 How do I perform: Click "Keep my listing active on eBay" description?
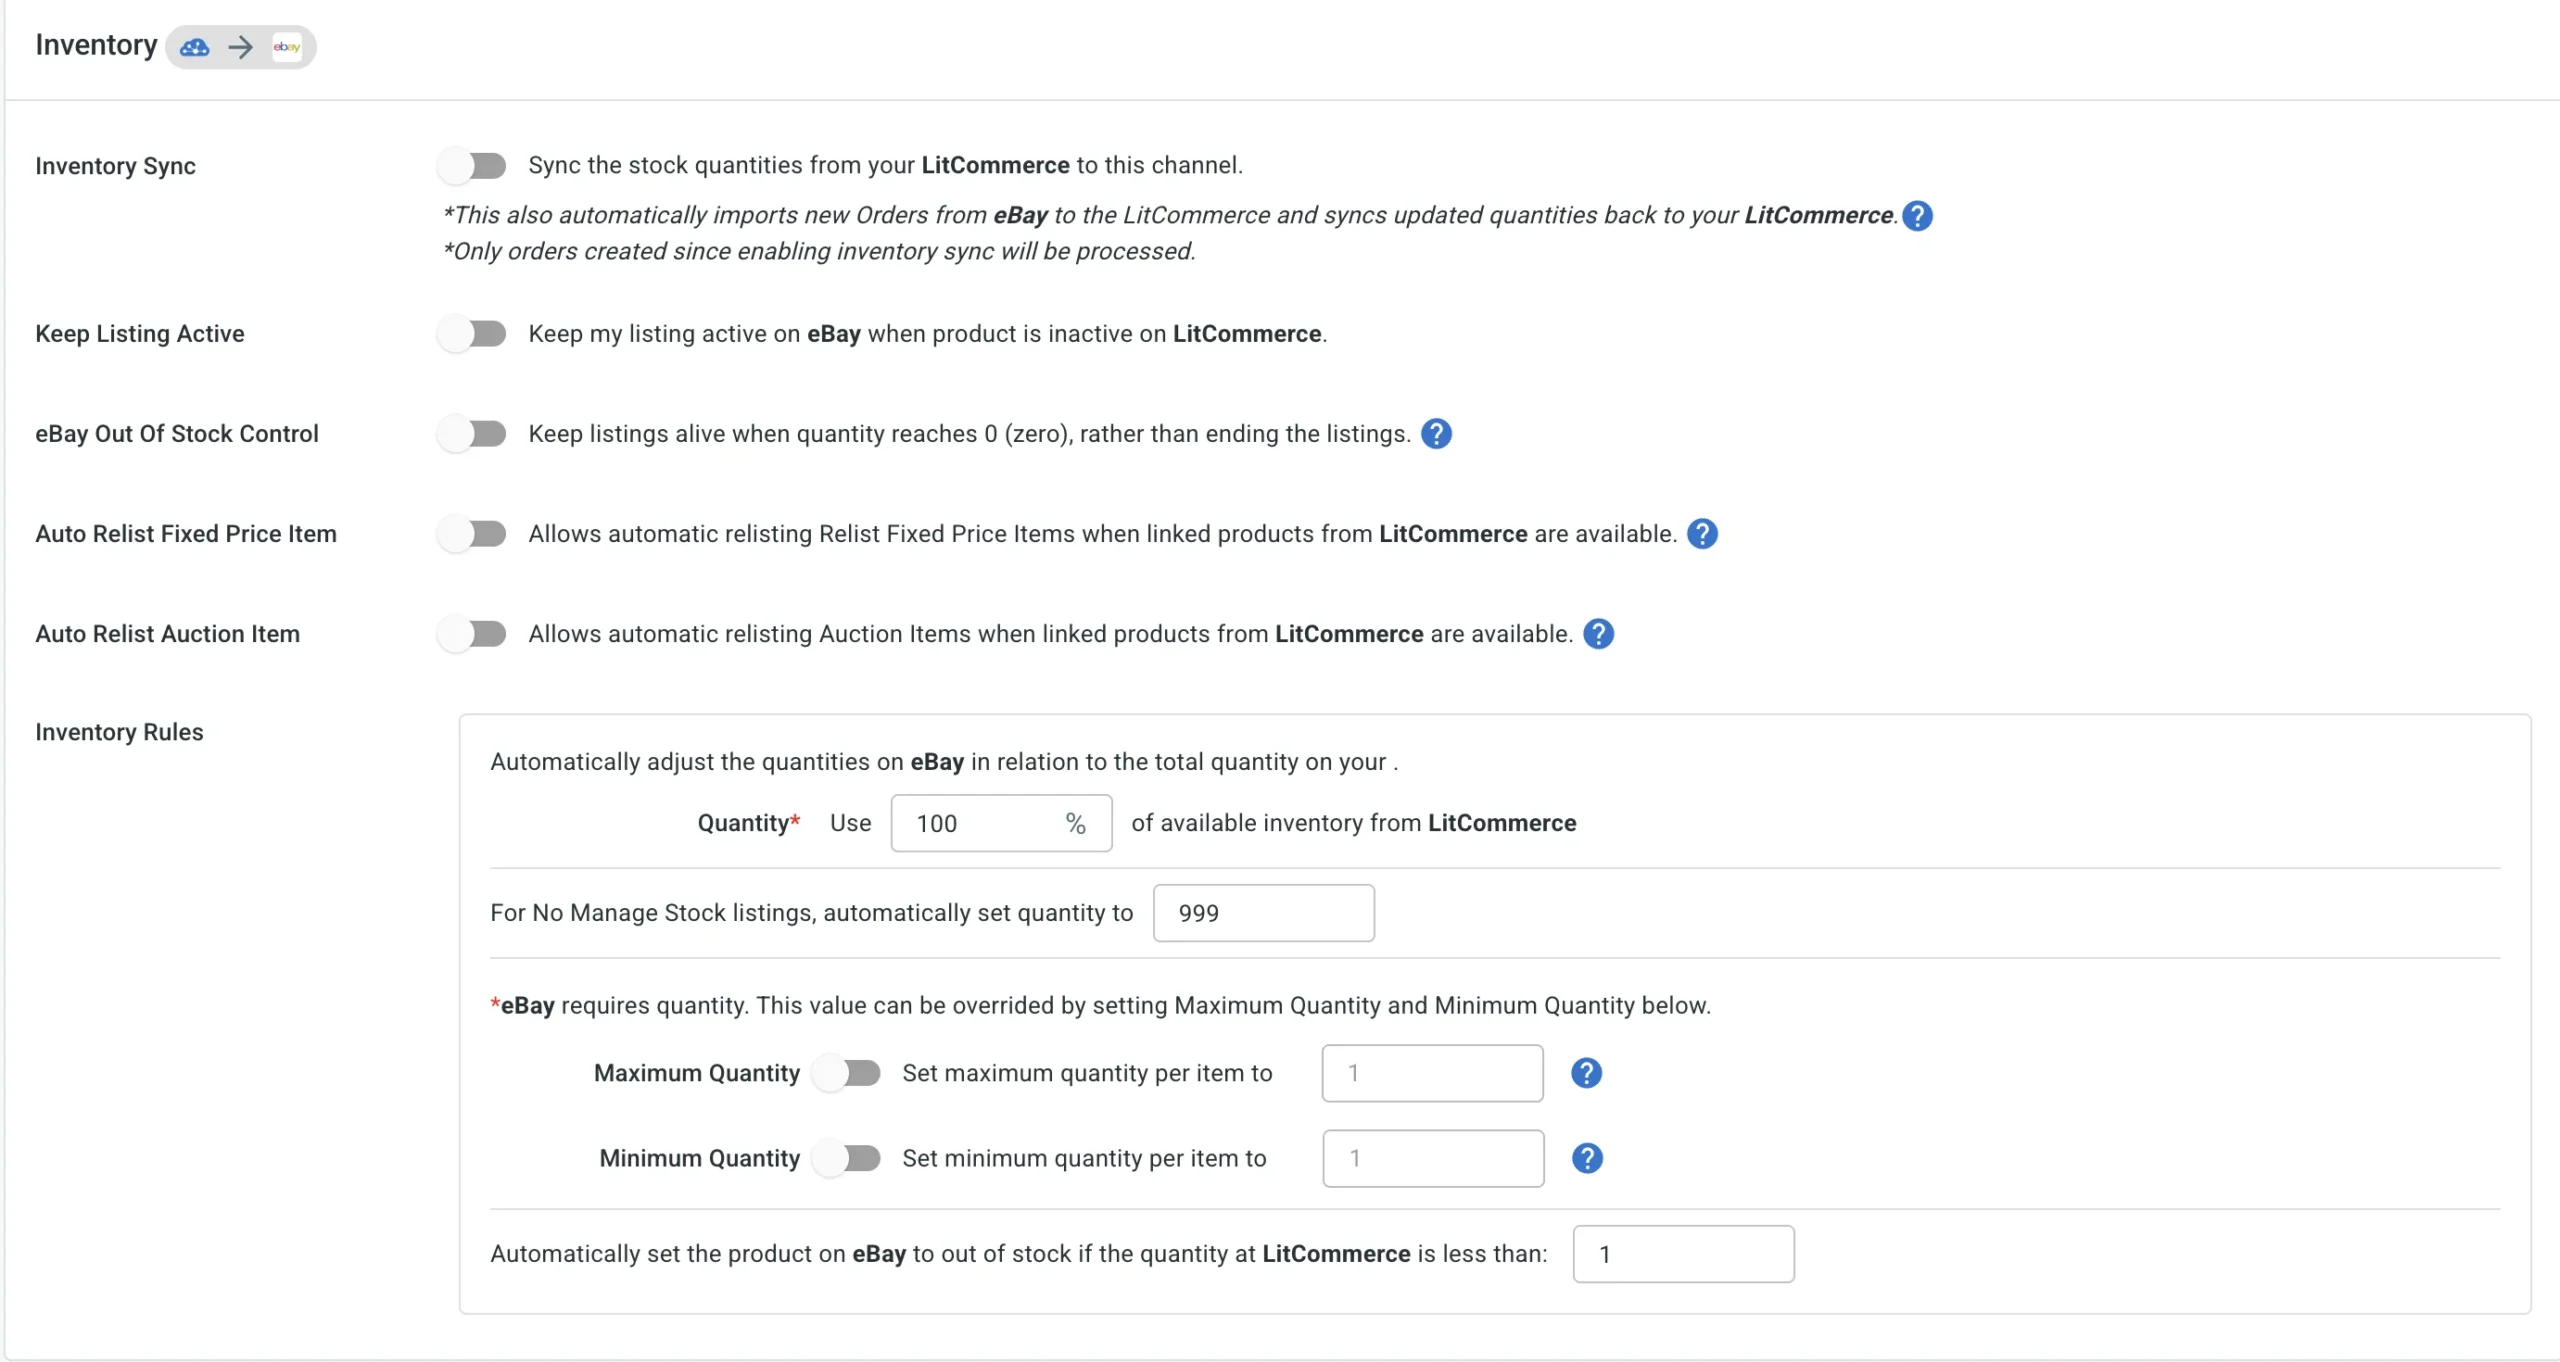tap(927, 334)
